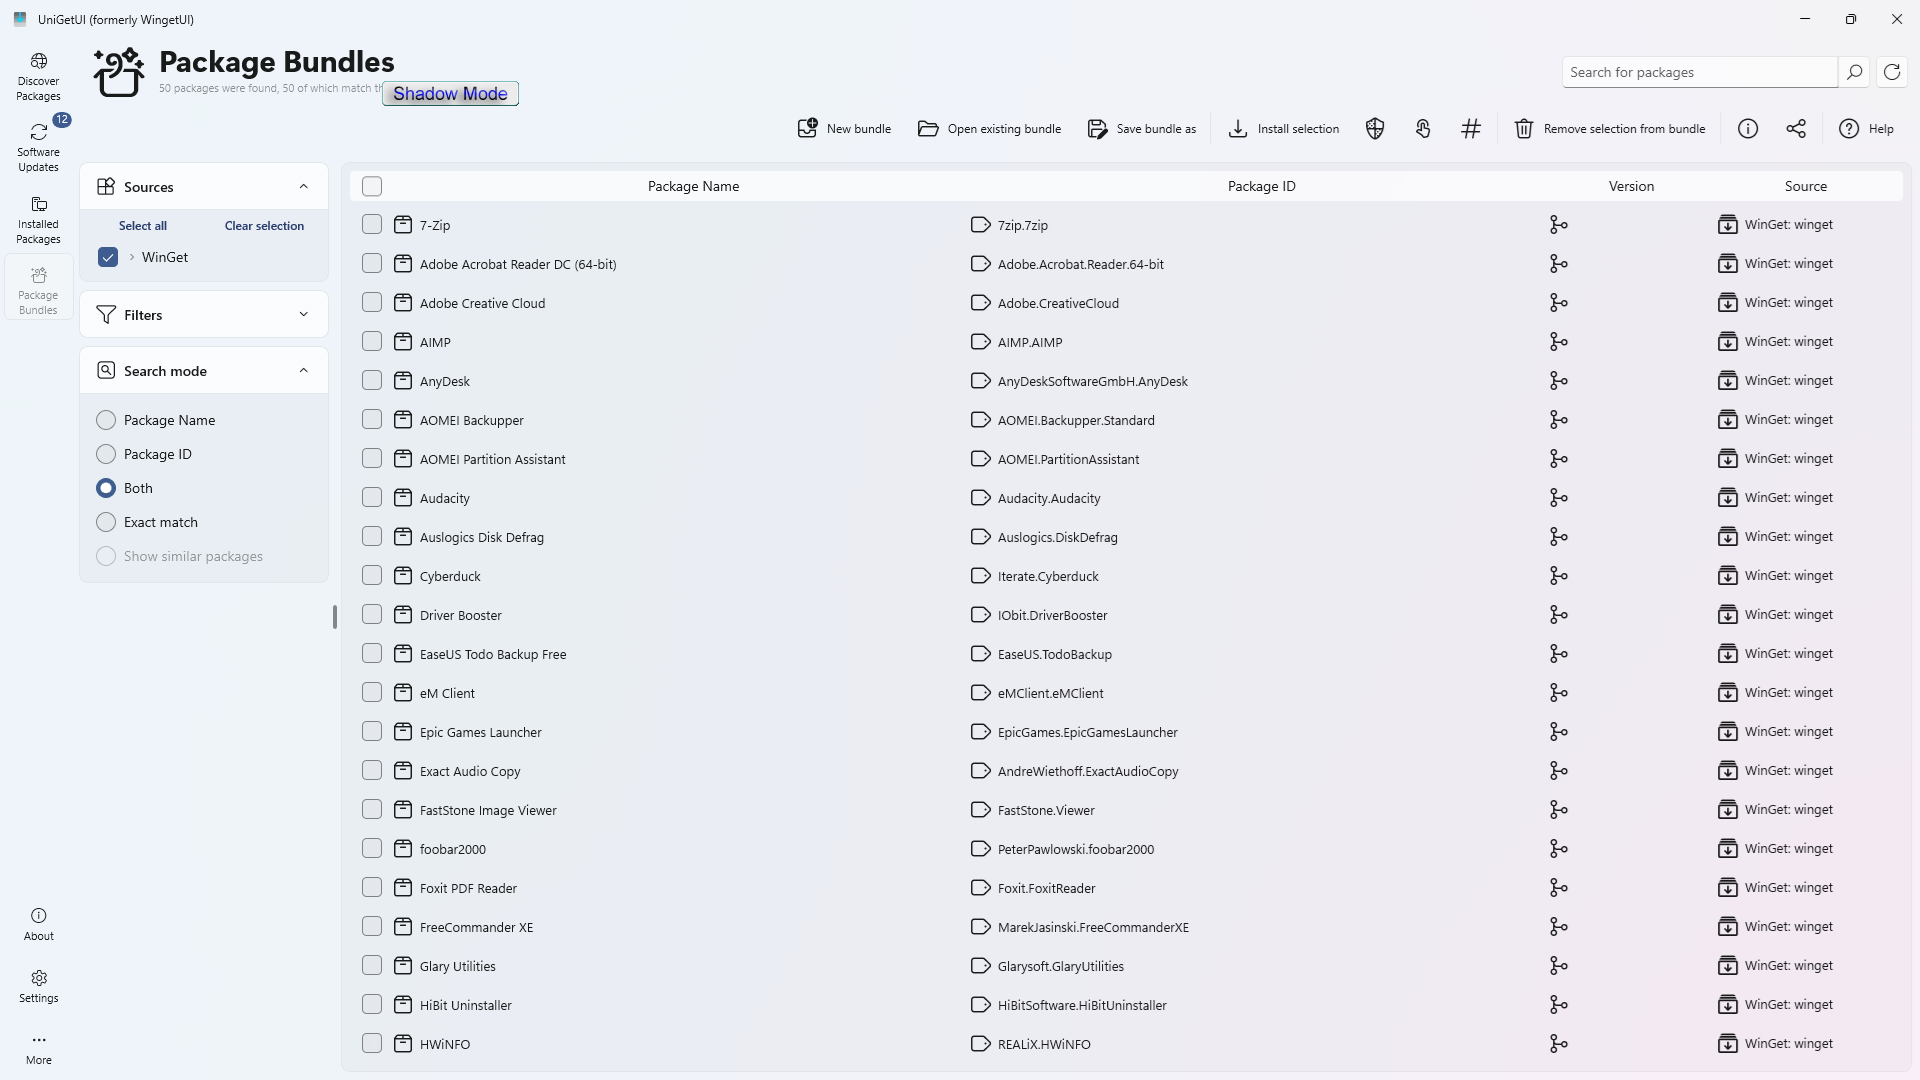Click the reload packages refresh icon
1920x1080 pixels.
click(x=1892, y=72)
